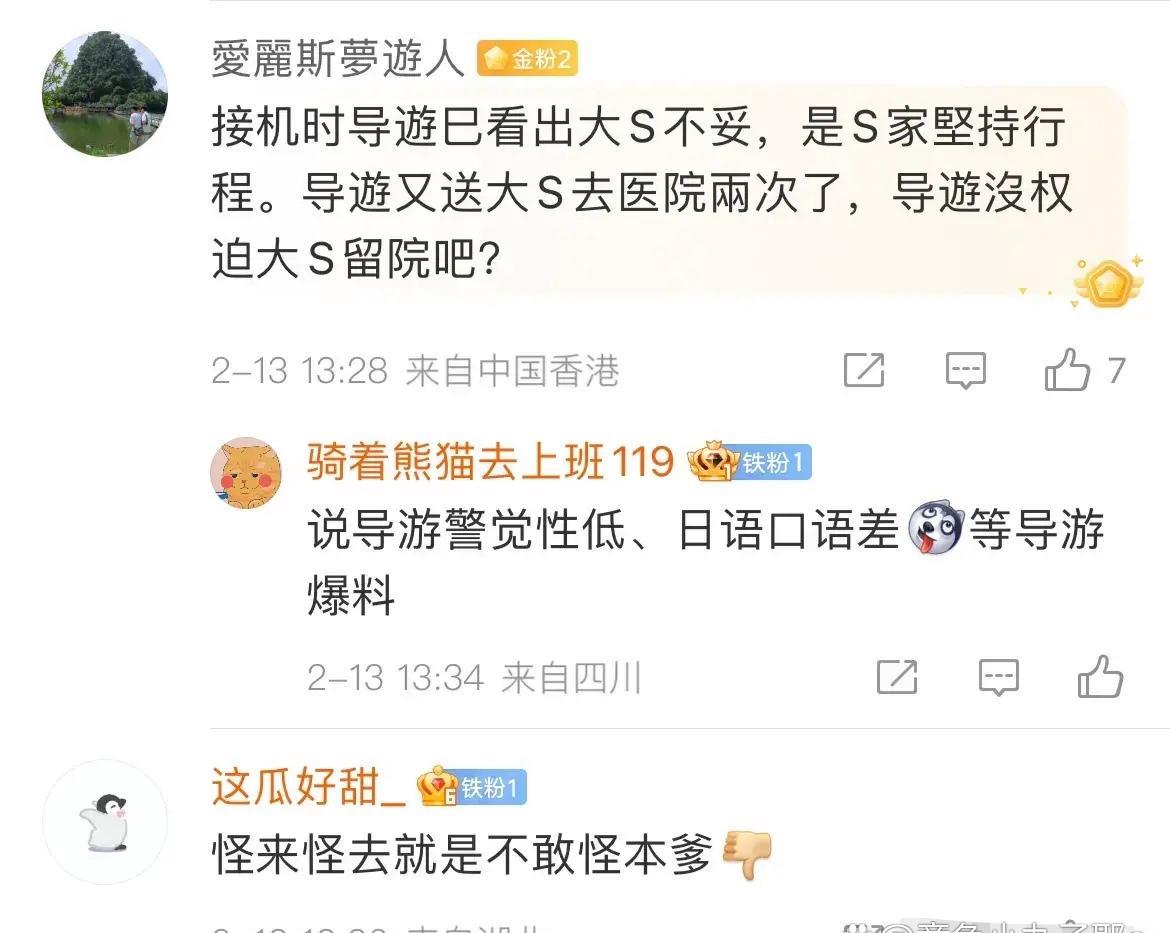Open the 金粉2 badge
This screenshot has height=933, width=1170.
tap(528, 58)
